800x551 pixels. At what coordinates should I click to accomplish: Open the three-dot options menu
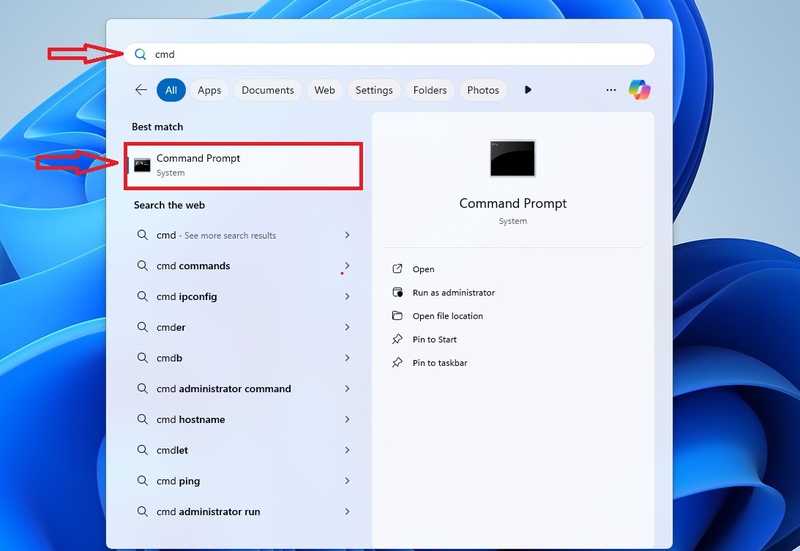tap(611, 90)
